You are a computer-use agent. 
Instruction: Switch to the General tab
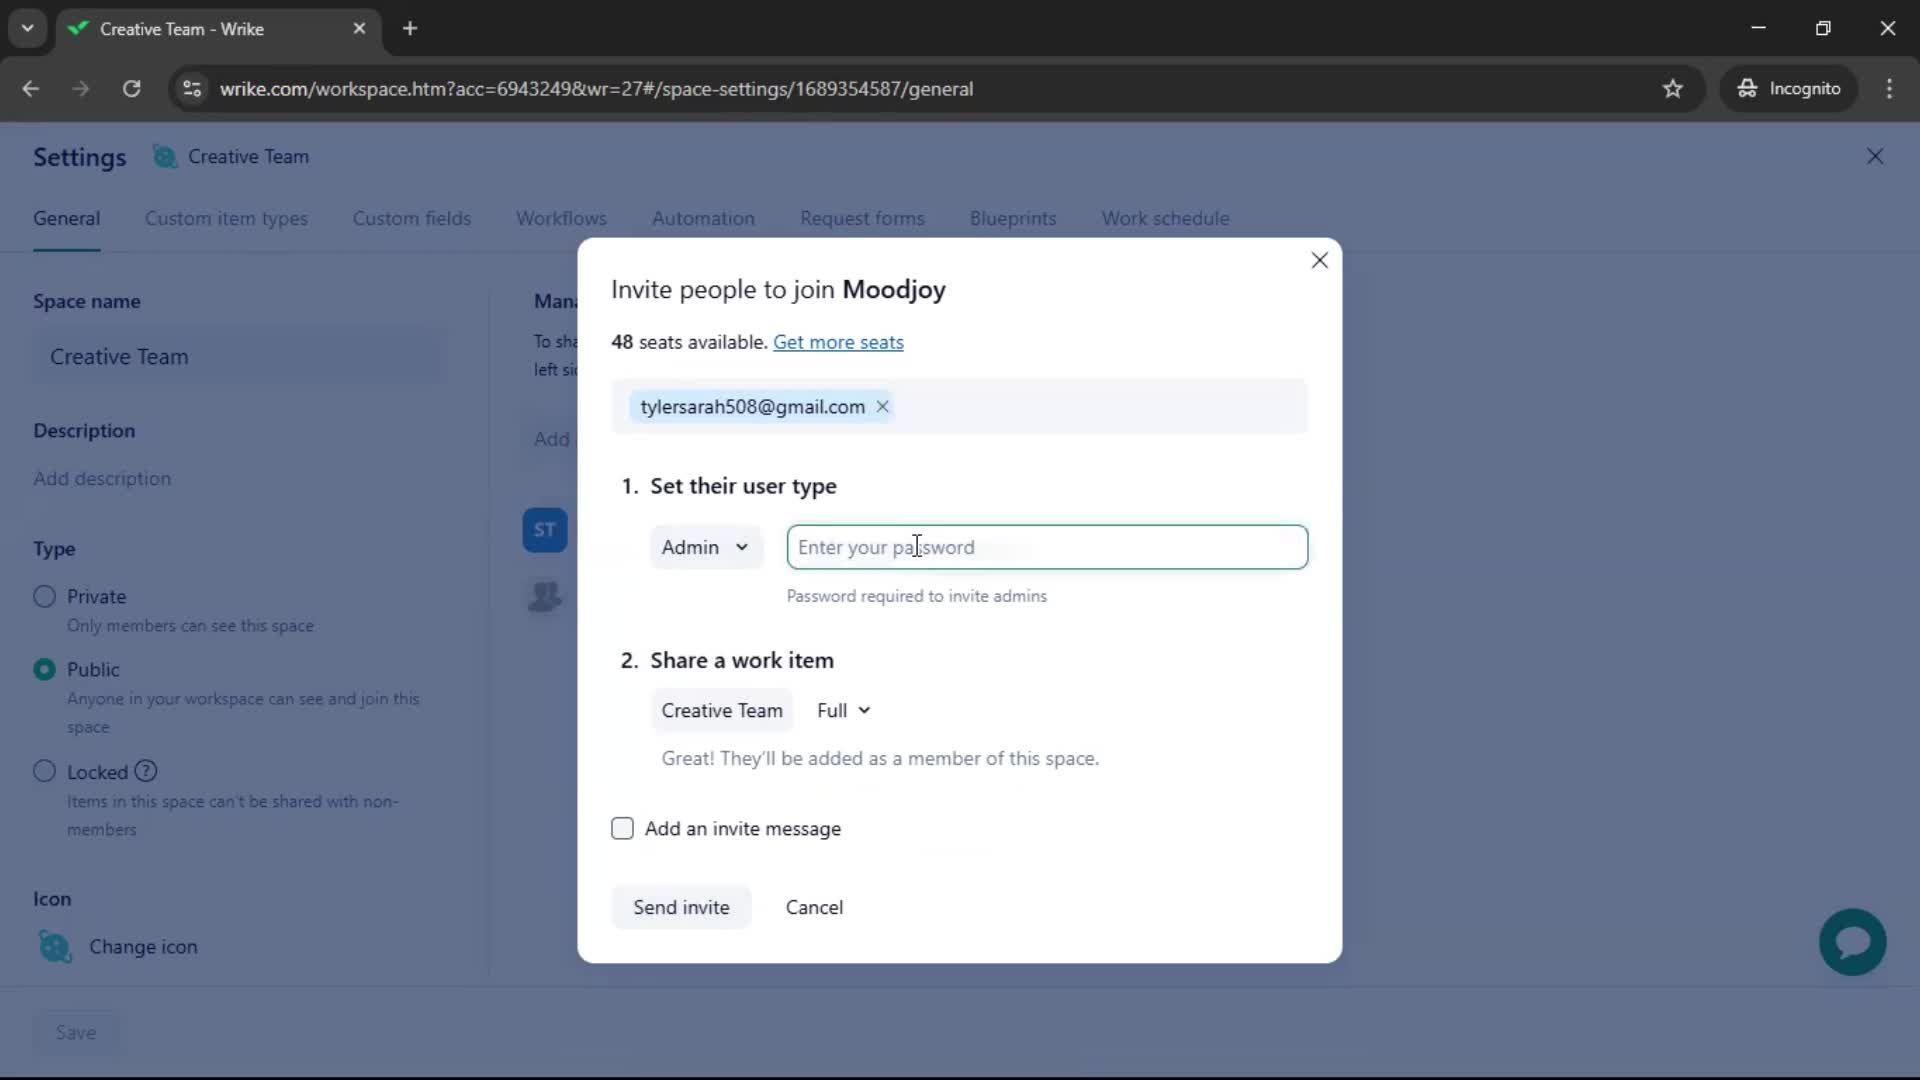point(66,218)
